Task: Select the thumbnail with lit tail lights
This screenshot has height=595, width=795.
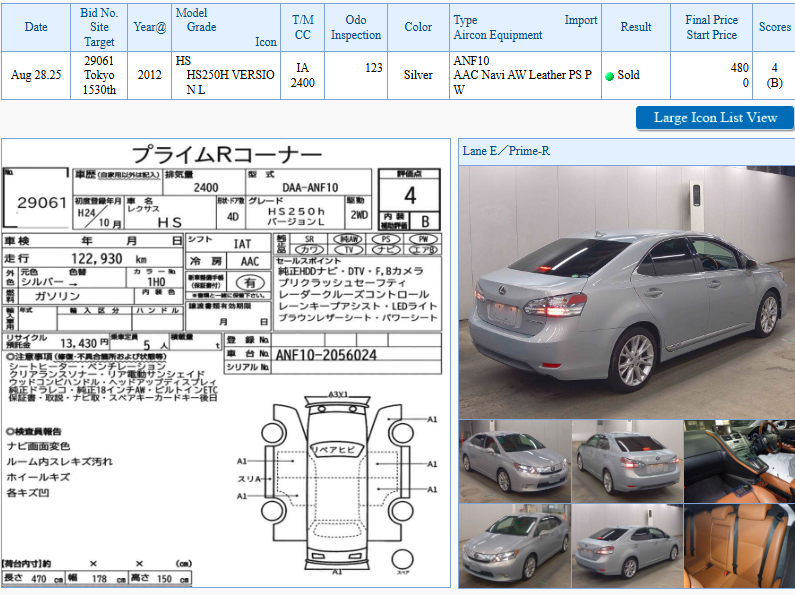Action: tap(627, 461)
